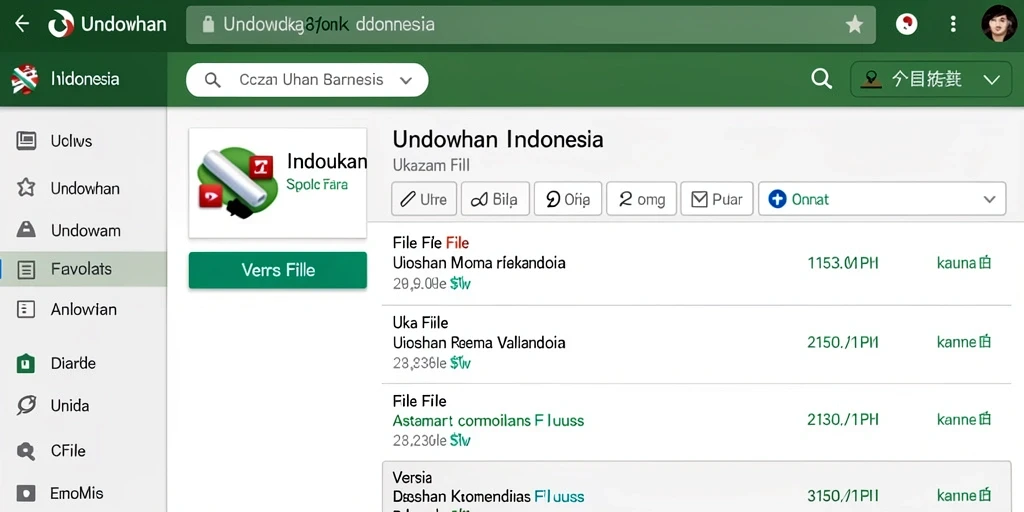Click the omg button
The height and width of the screenshot is (512, 1024).
[x=641, y=199]
